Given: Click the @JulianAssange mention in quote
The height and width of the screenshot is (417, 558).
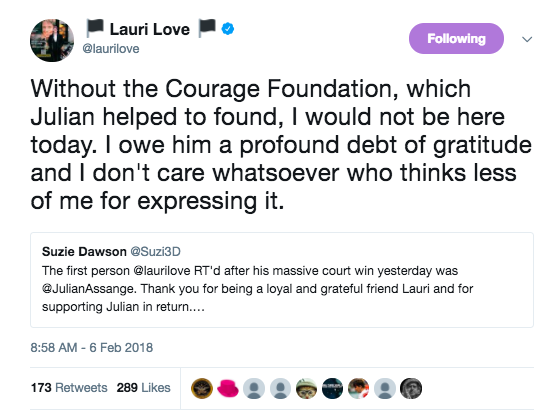Looking at the screenshot, I should point(89,289).
